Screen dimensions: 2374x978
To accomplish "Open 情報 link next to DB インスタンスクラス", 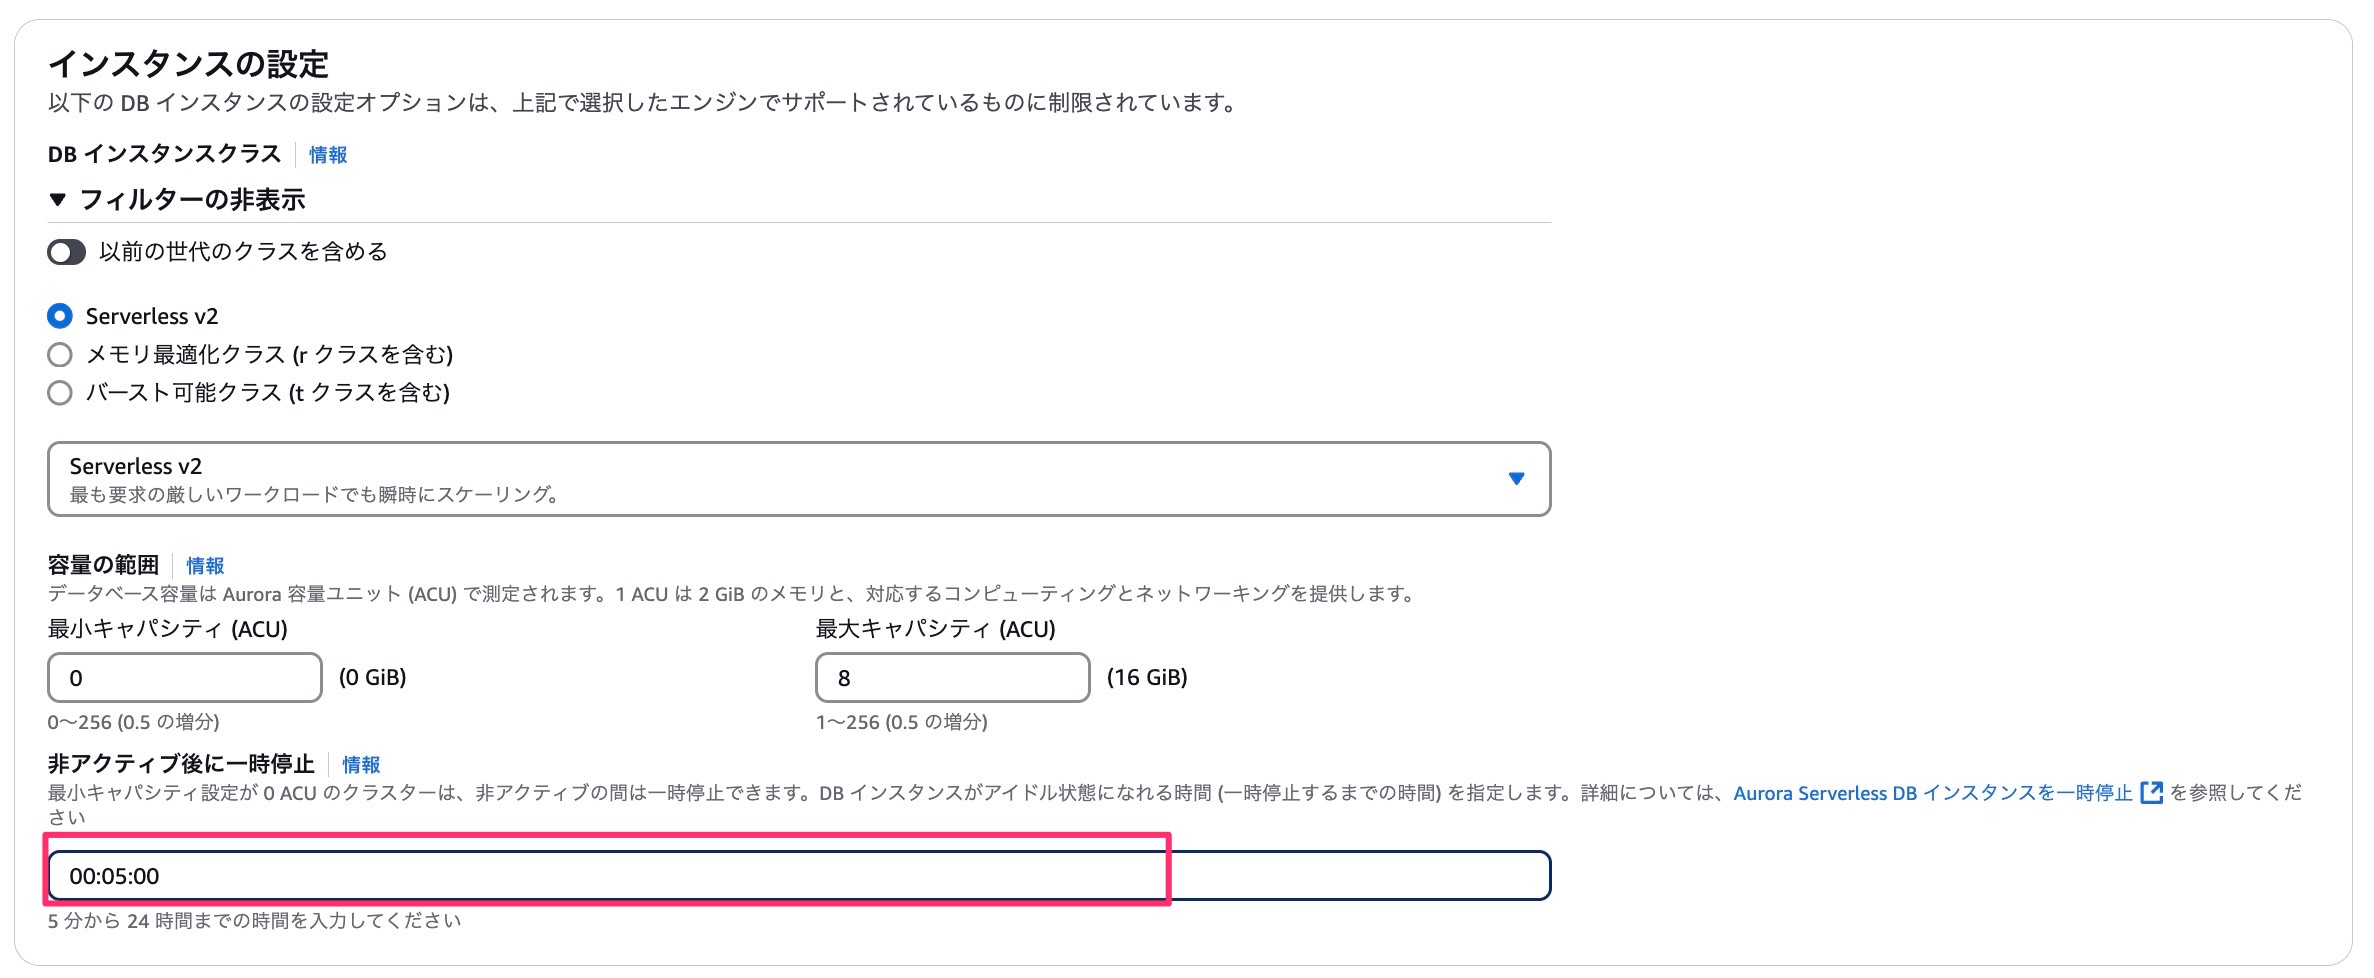I will tap(328, 155).
